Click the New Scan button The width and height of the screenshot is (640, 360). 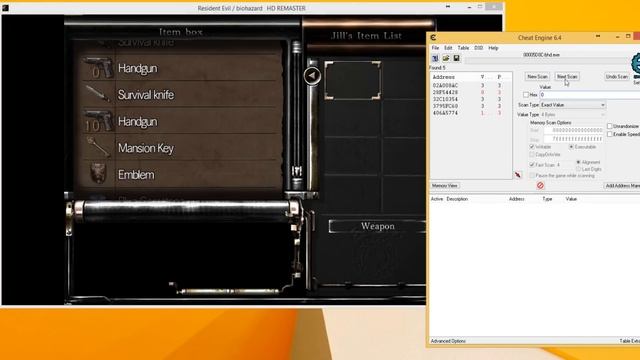(537, 77)
